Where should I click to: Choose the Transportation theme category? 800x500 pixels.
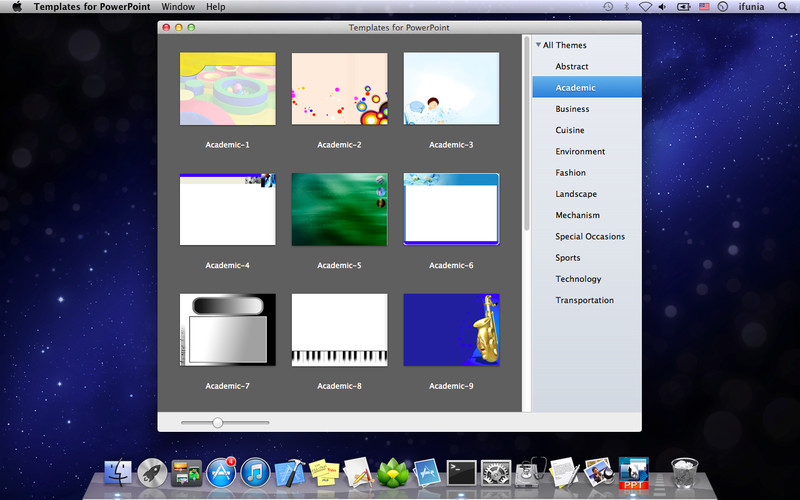[x=587, y=300]
